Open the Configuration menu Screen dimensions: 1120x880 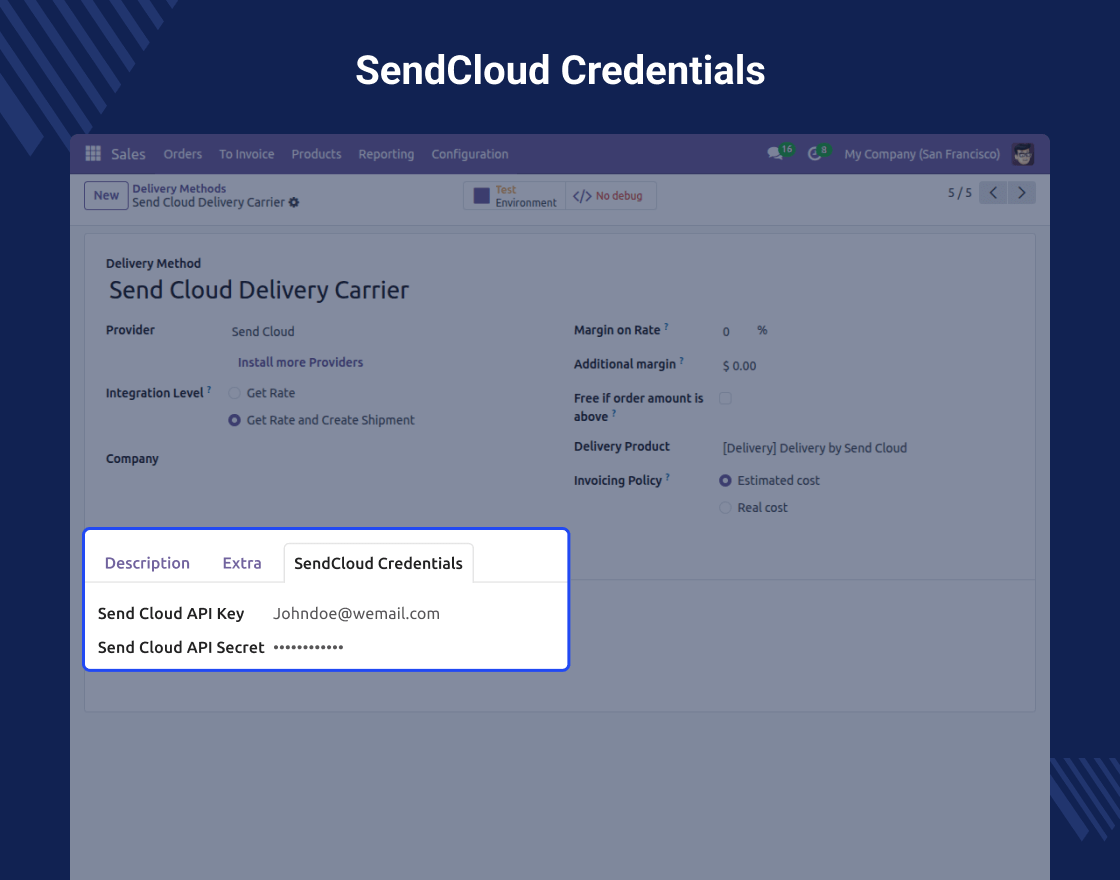coord(469,154)
